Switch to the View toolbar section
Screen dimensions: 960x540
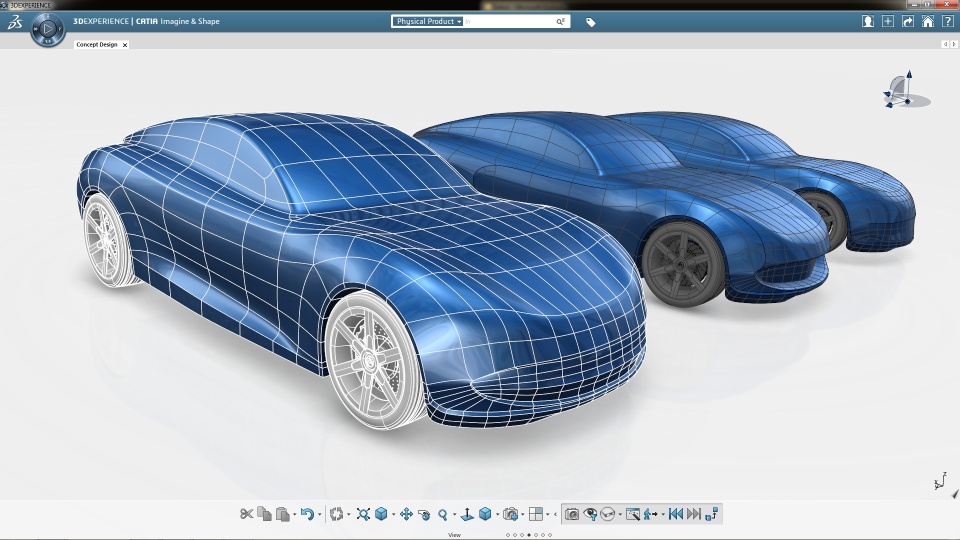(x=454, y=535)
